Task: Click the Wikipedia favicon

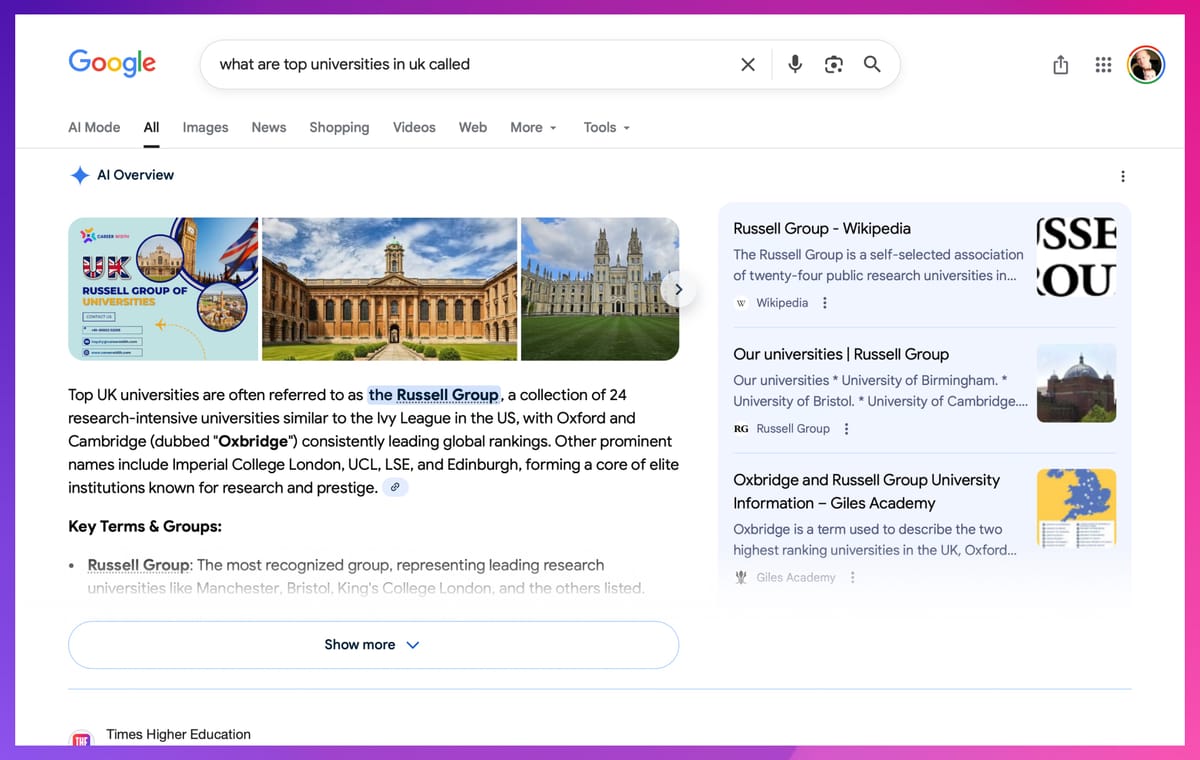Action: [741, 303]
